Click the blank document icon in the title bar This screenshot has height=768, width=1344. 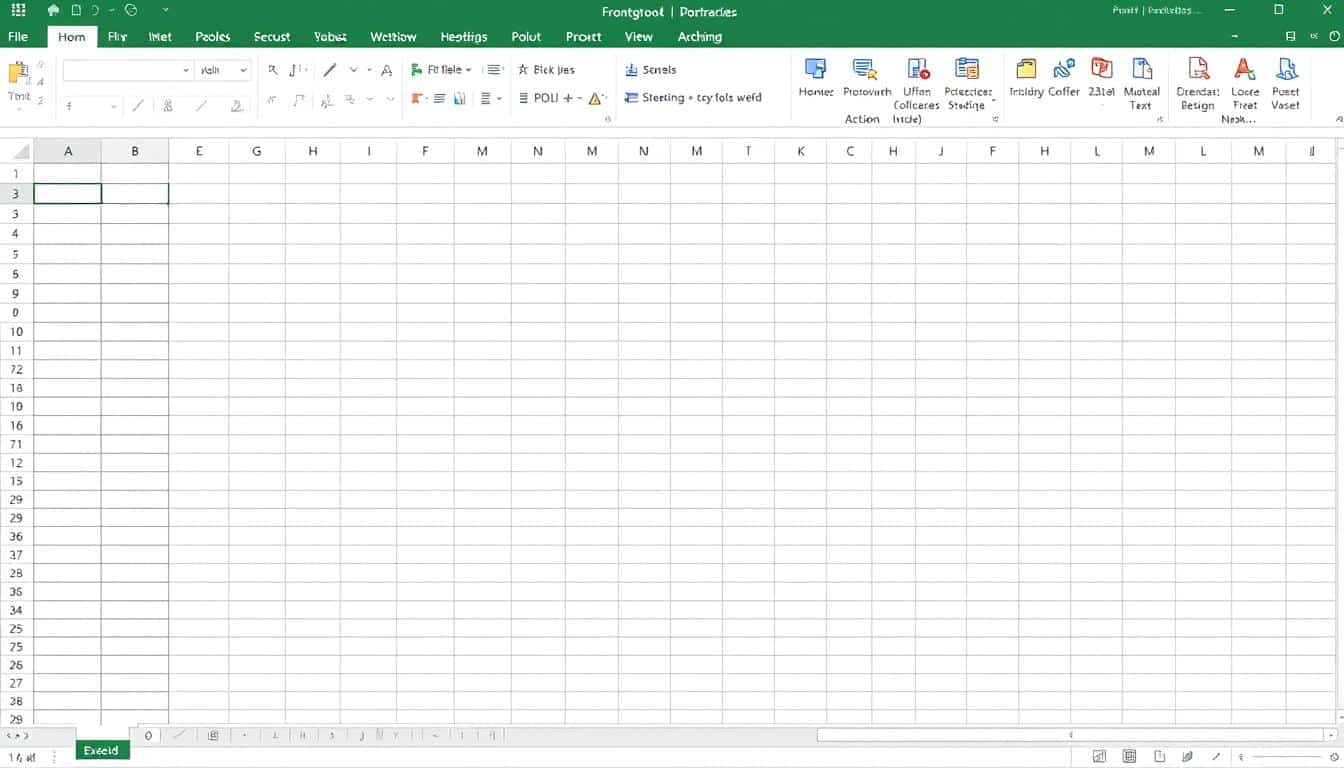pos(76,10)
